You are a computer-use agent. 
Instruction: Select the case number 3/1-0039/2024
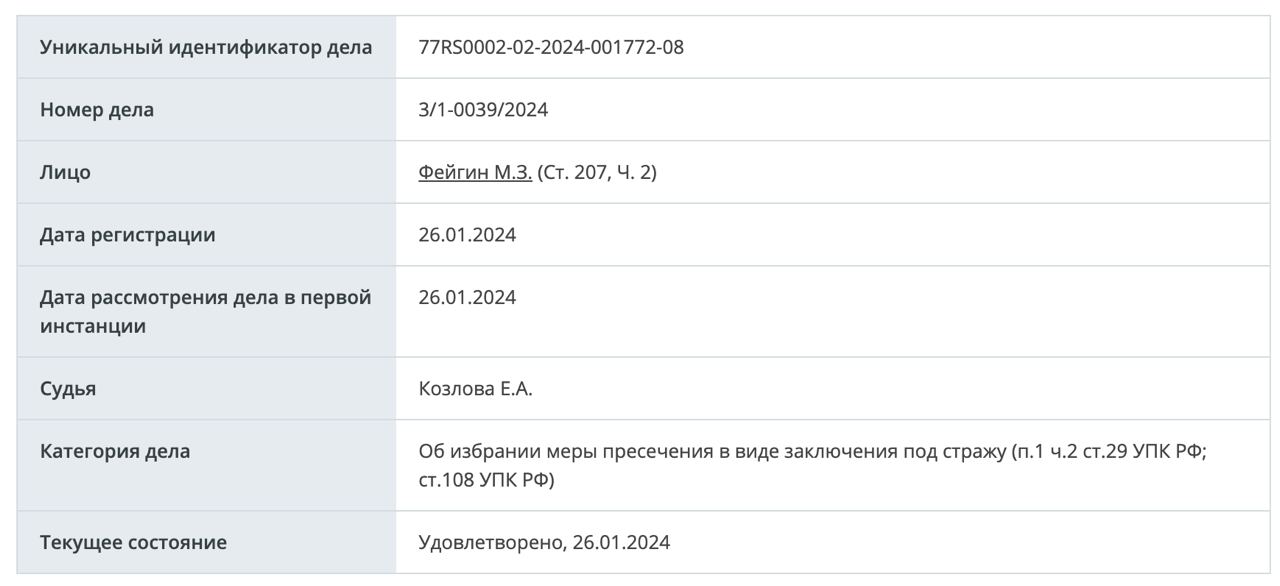[483, 110]
